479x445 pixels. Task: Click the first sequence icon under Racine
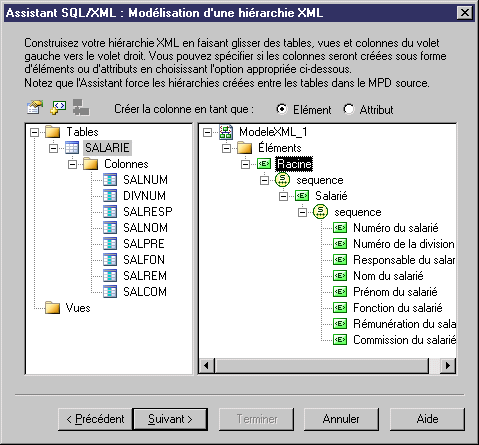pos(282,180)
